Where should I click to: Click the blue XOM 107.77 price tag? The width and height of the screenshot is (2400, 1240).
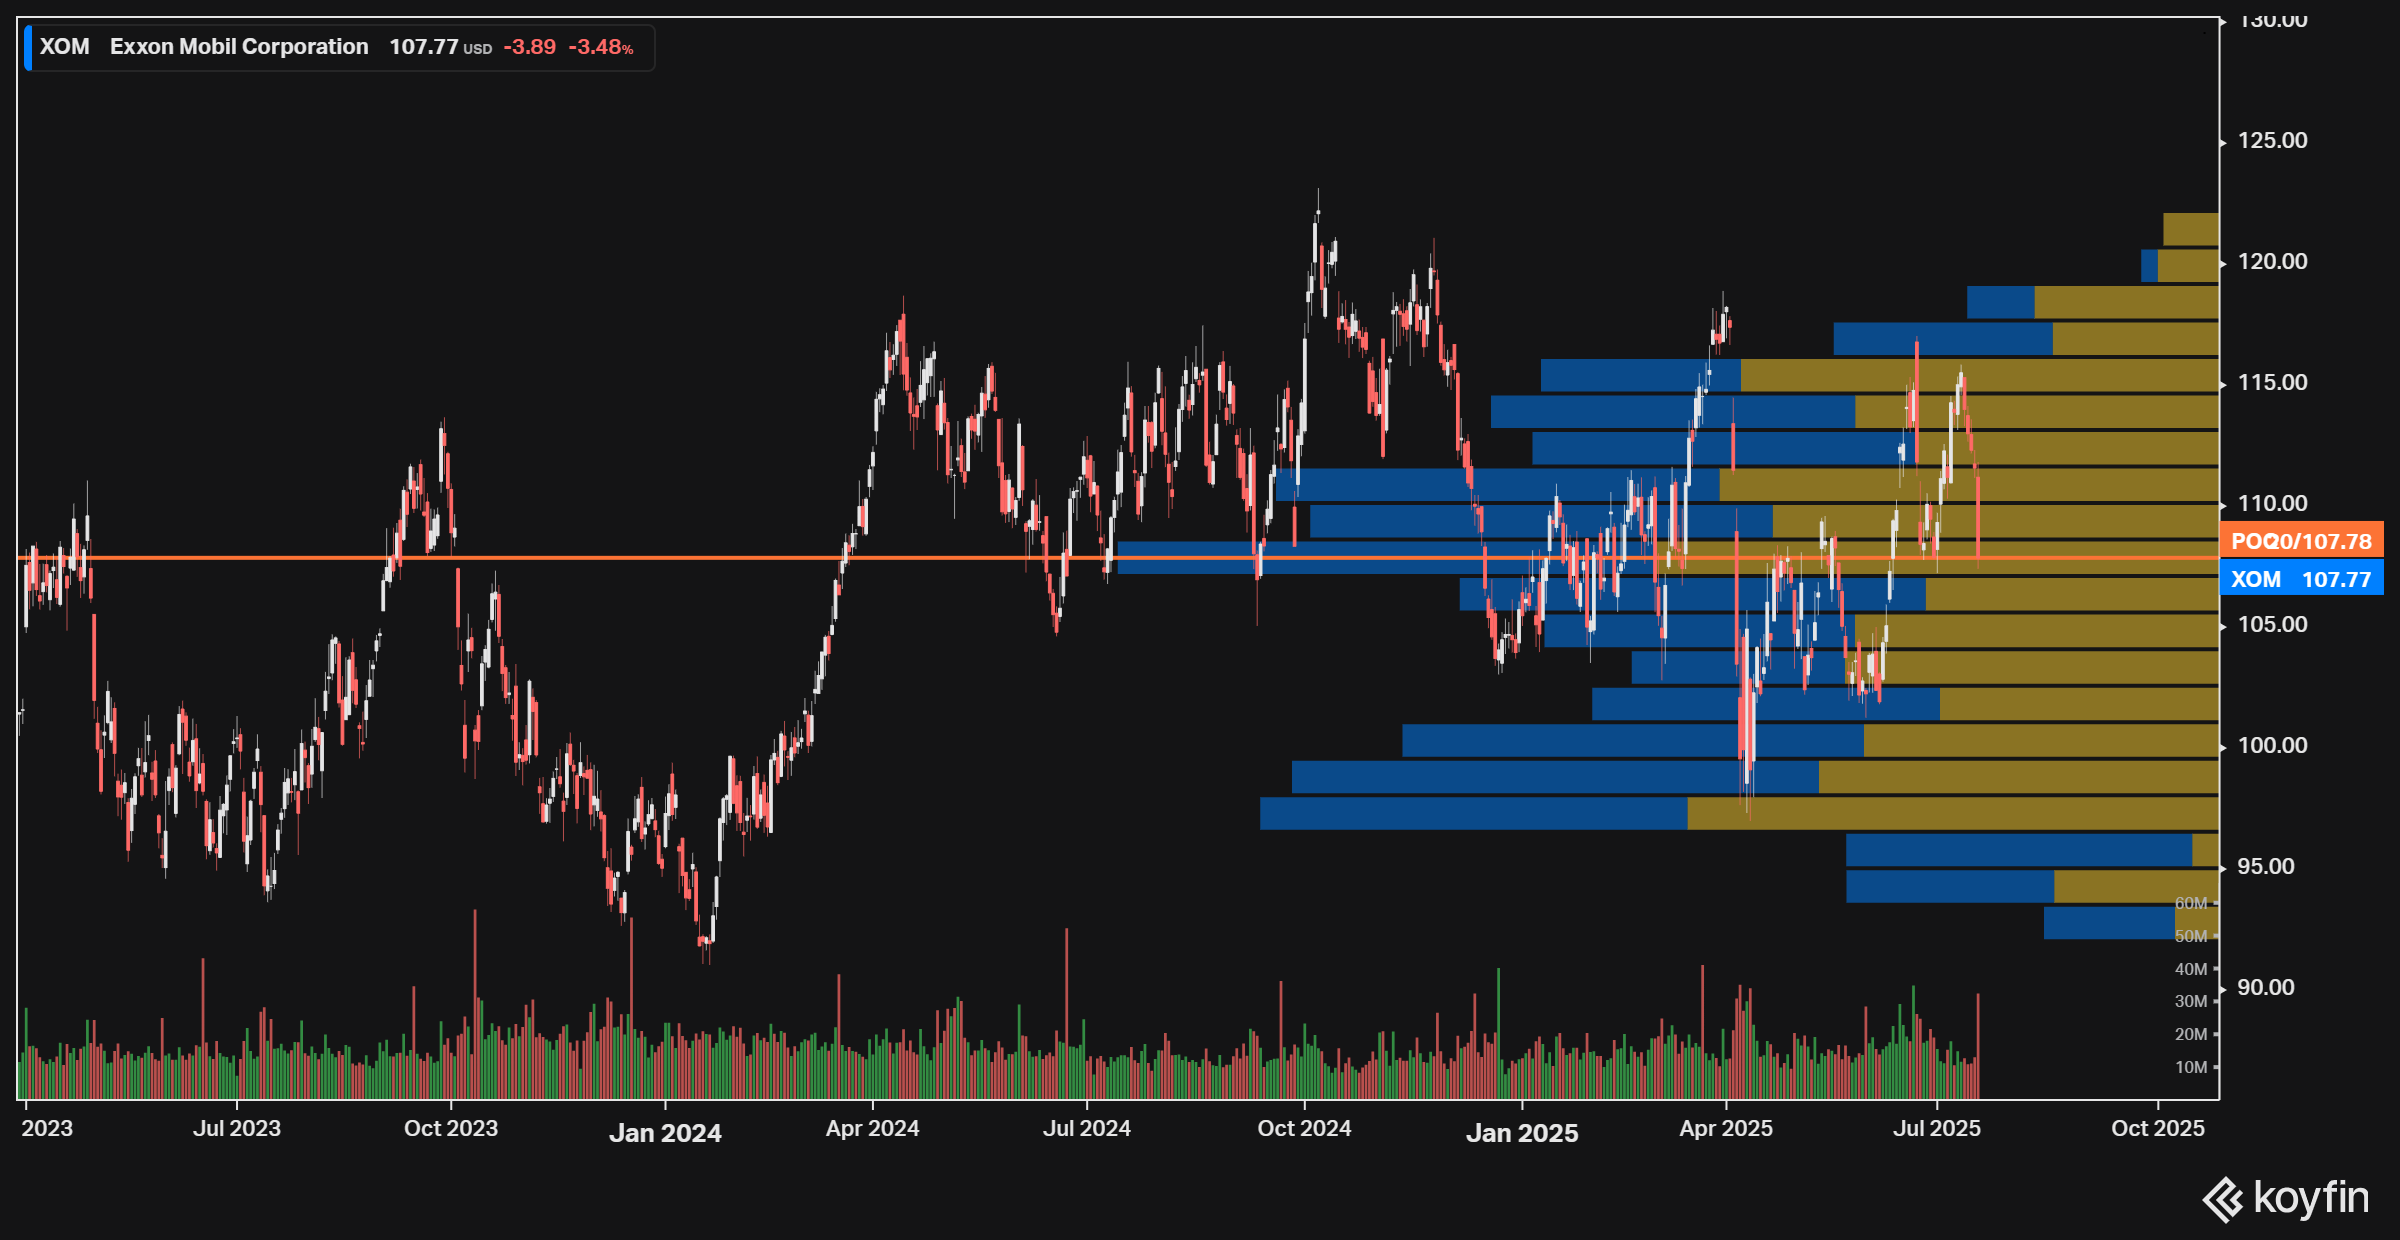pyautogui.click(x=2300, y=579)
